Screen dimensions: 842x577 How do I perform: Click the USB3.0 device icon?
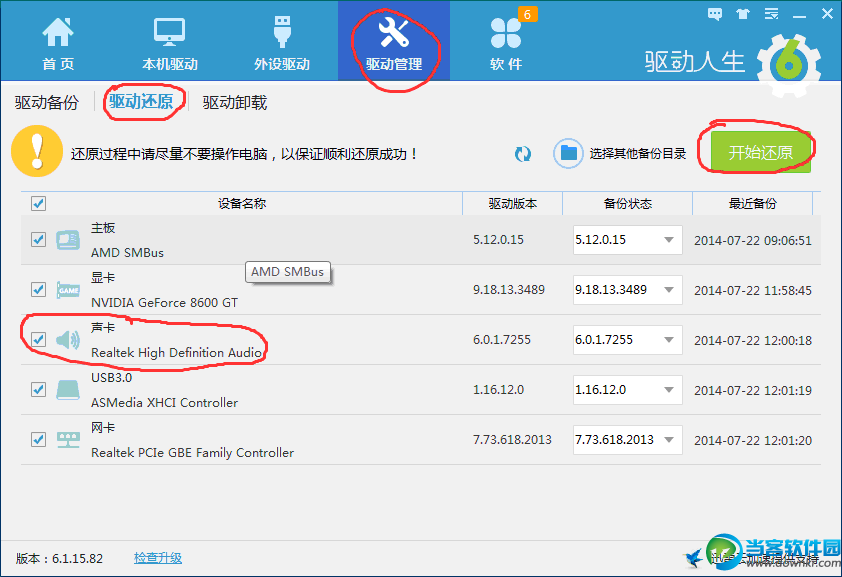(x=68, y=390)
